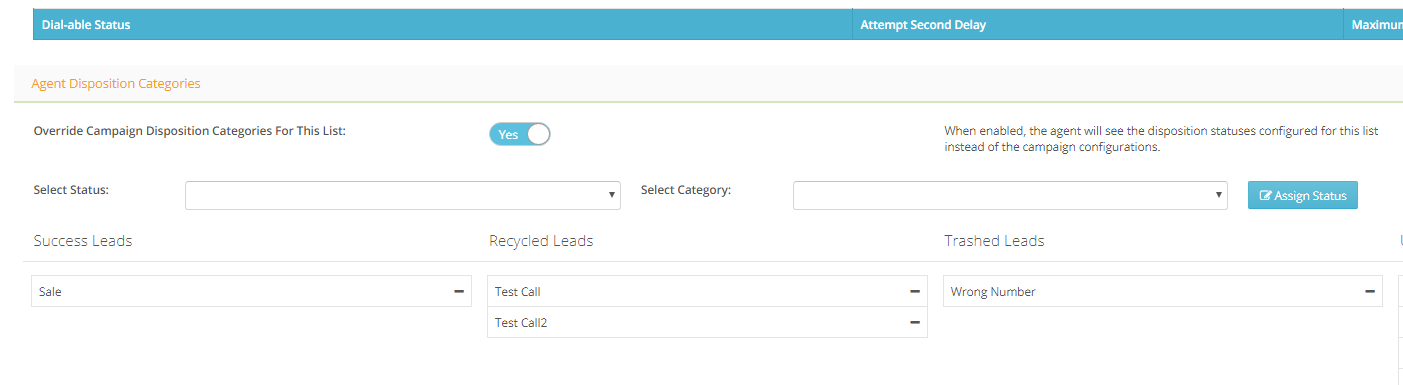Select the Wrong Number entry in Trashed Leads
1403x385 pixels.
(x=1163, y=291)
